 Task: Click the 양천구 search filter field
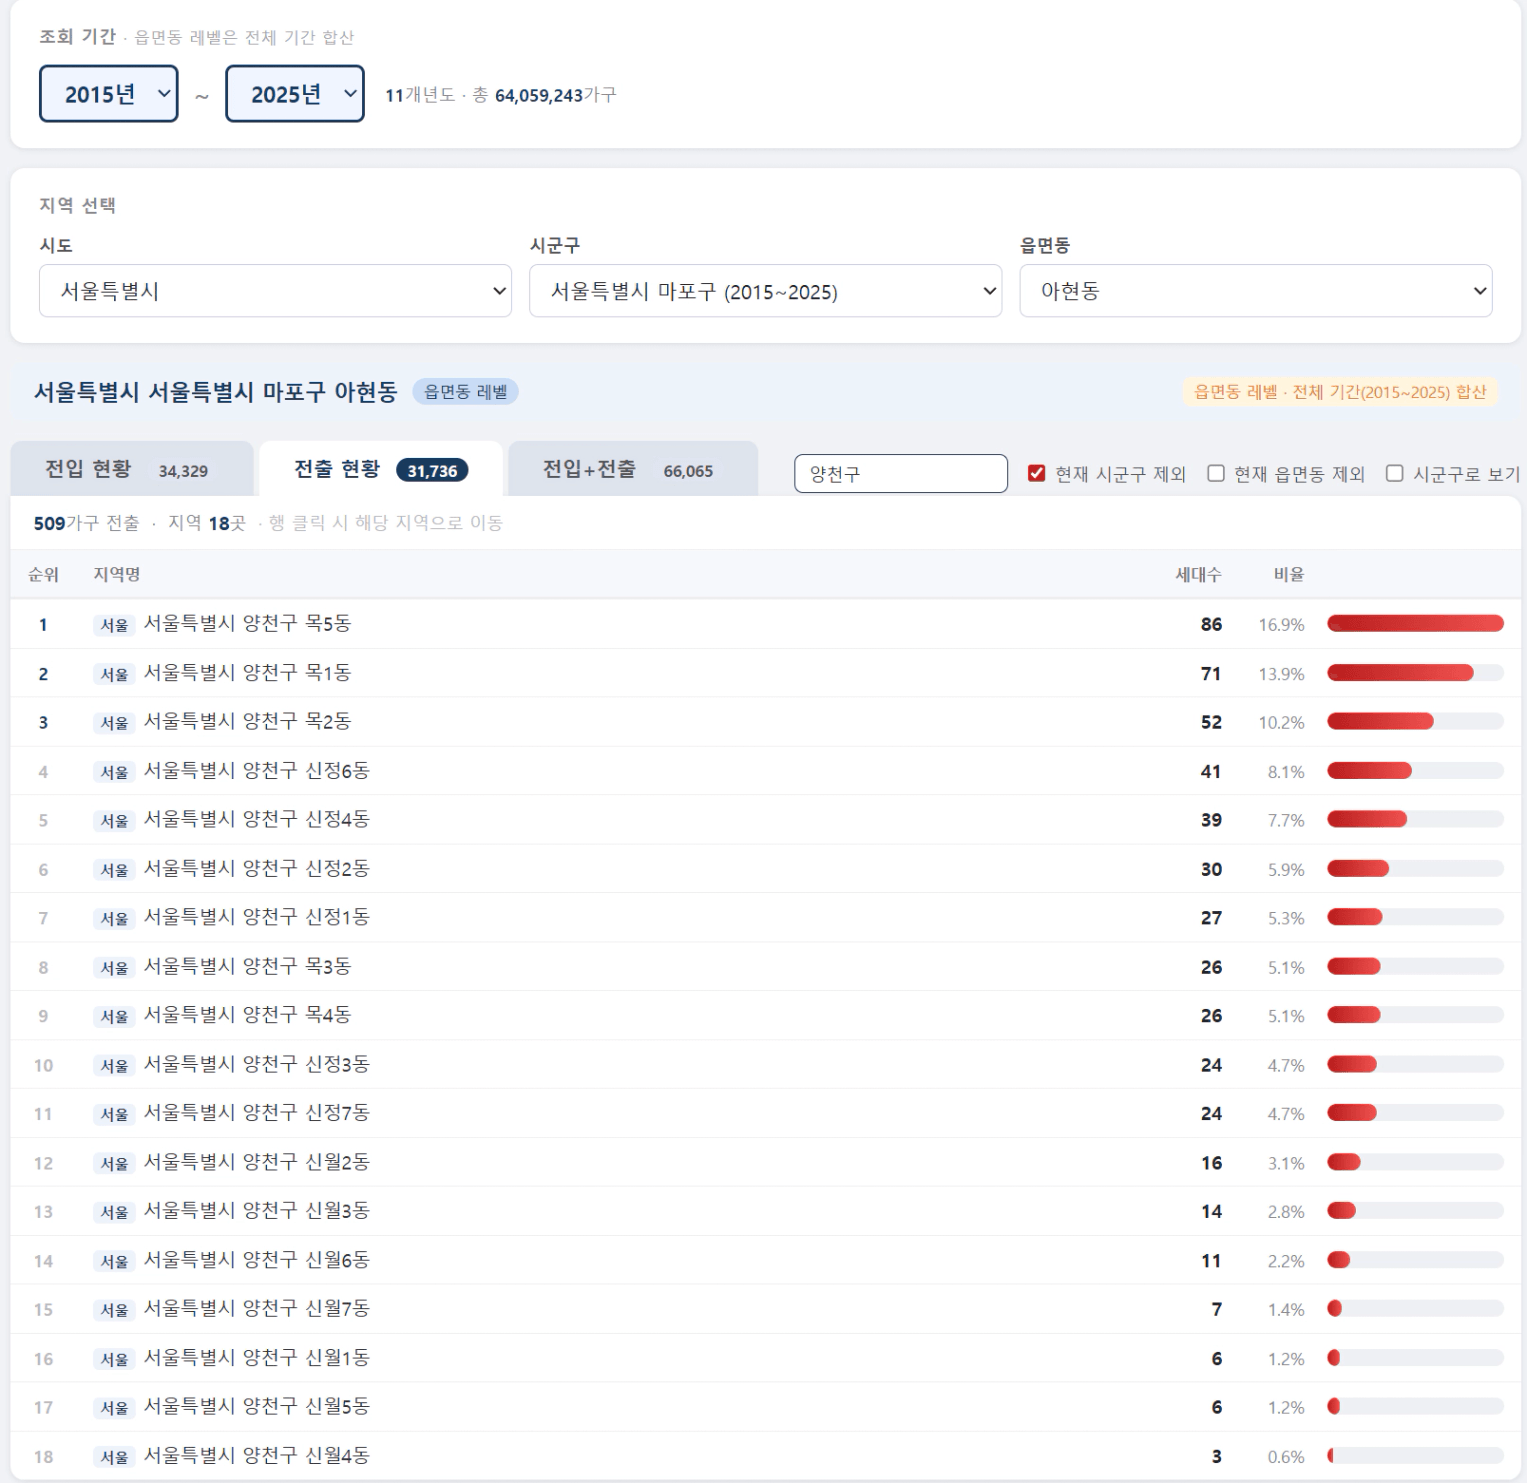coord(900,474)
